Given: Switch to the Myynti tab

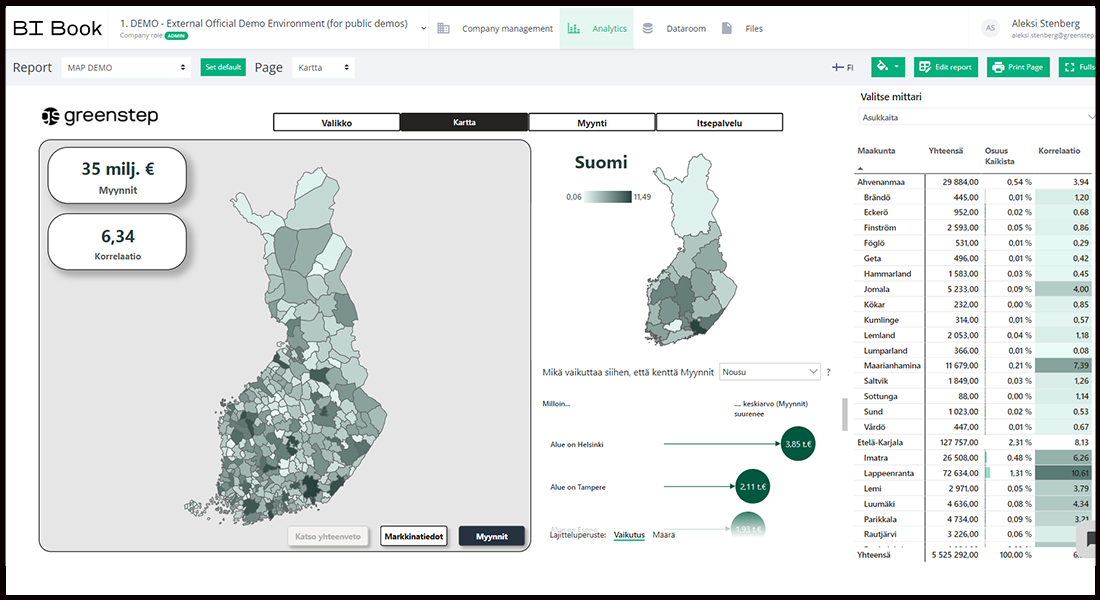Looking at the screenshot, I should click(592, 123).
